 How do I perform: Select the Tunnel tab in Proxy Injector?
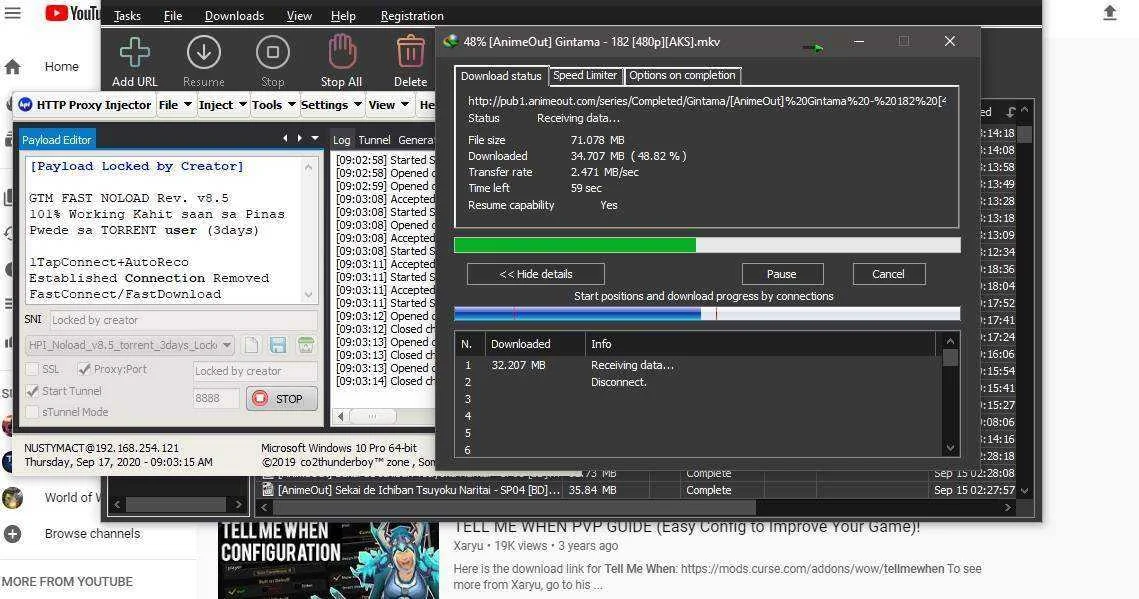coord(374,140)
